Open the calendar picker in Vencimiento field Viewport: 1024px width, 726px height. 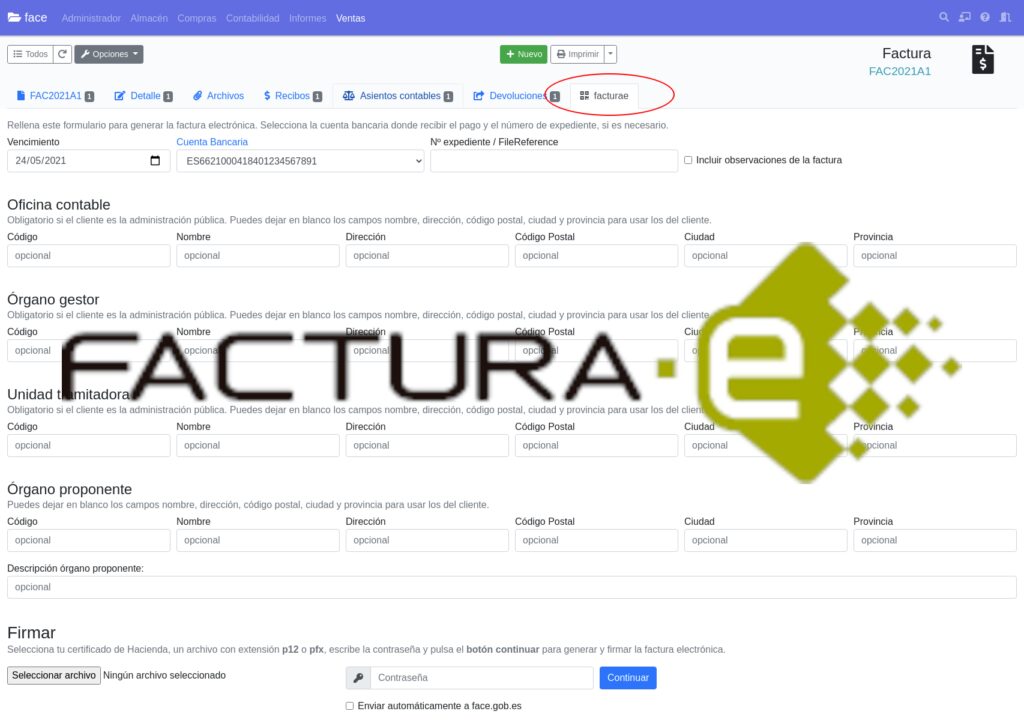click(155, 161)
